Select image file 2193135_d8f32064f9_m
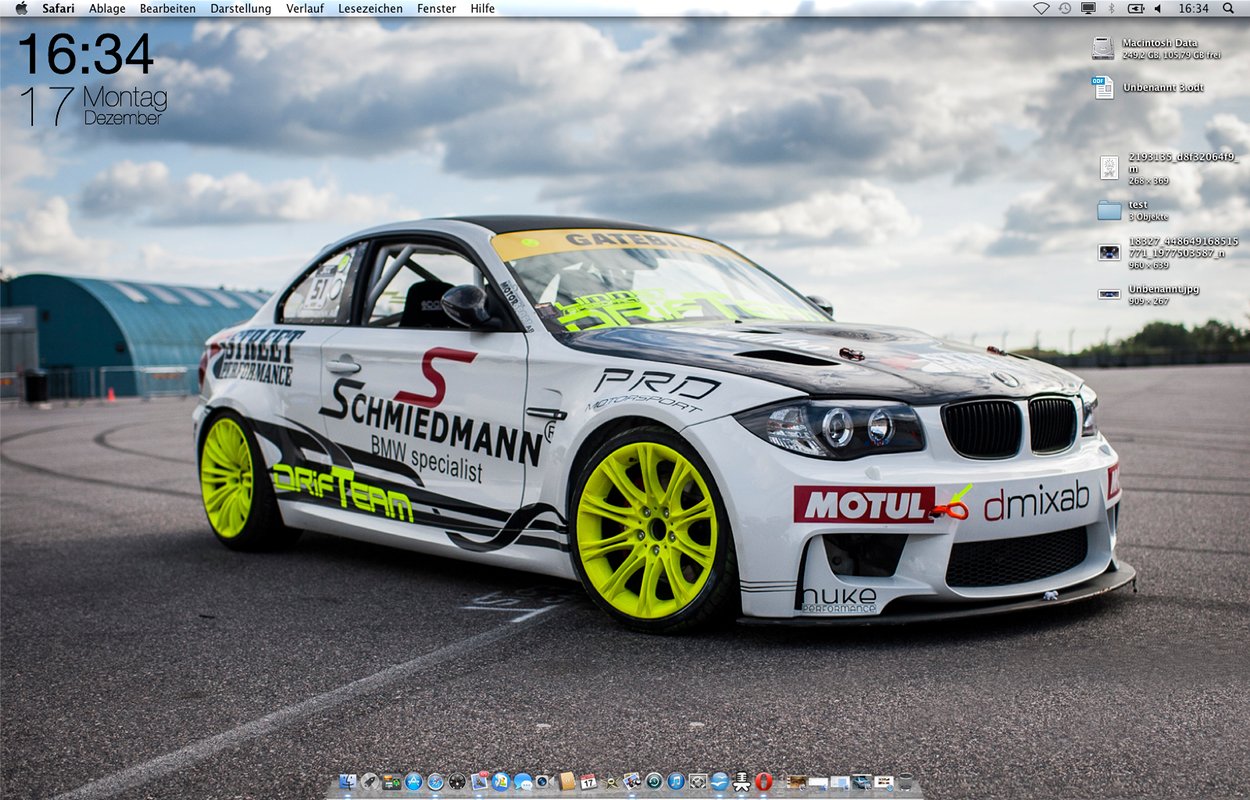Image resolution: width=1250 pixels, height=800 pixels. (x=1109, y=167)
